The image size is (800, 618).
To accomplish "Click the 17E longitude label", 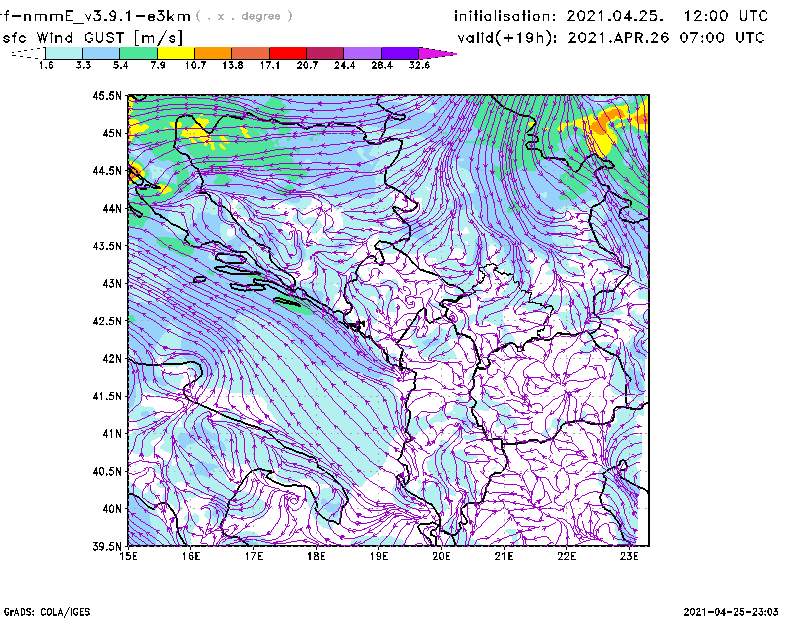I will pyautogui.click(x=254, y=556).
